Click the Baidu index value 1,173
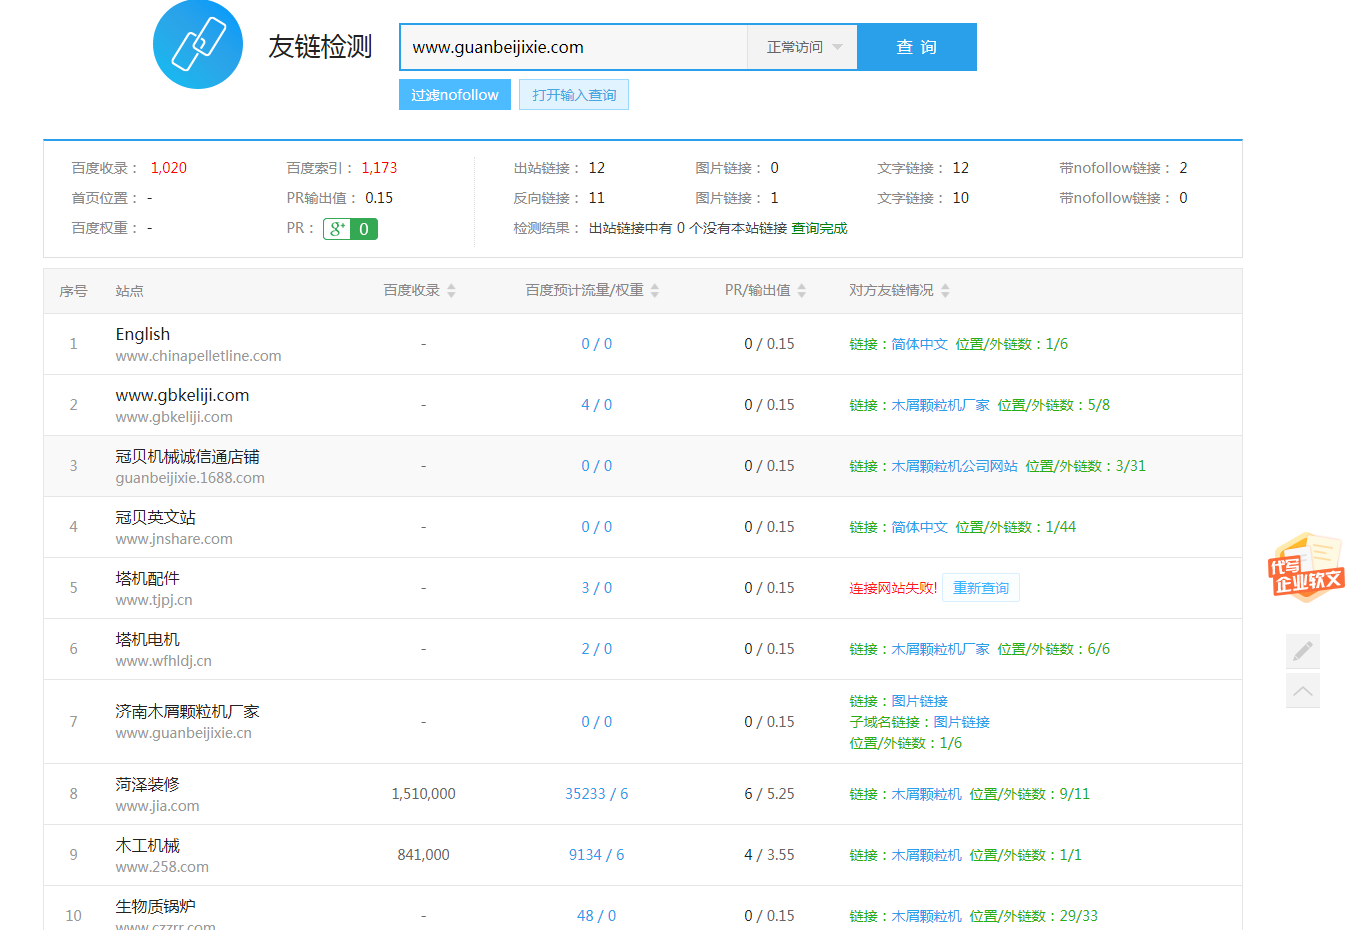1355x930 pixels. point(379,168)
